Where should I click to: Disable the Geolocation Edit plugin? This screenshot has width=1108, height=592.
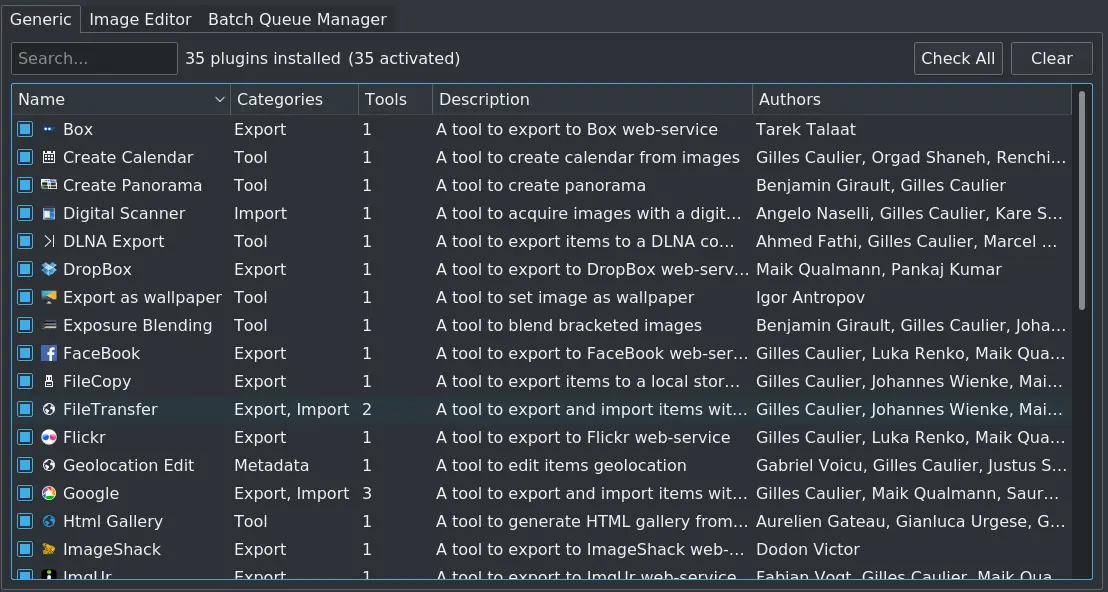25,465
